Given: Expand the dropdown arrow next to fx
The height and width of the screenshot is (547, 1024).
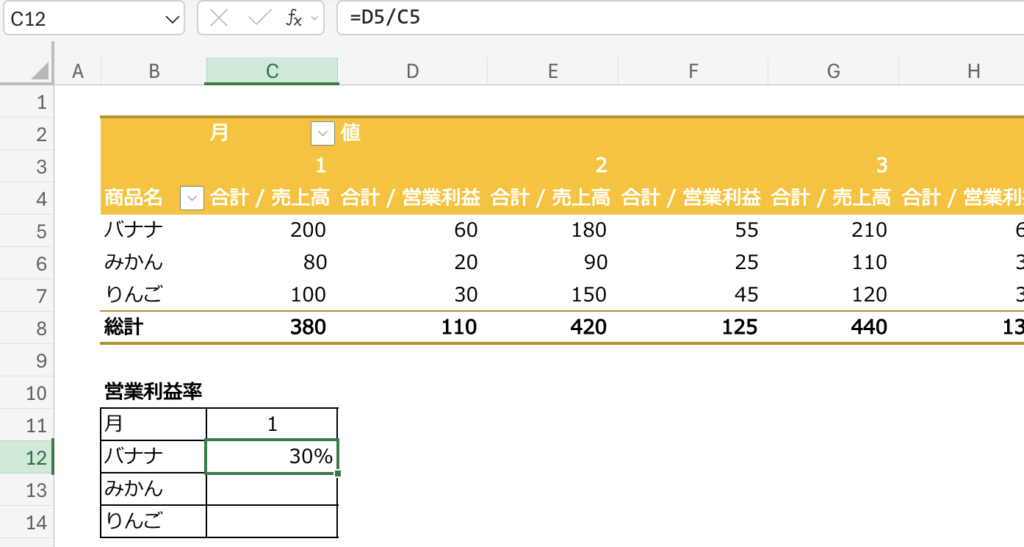Looking at the screenshot, I should [314, 18].
